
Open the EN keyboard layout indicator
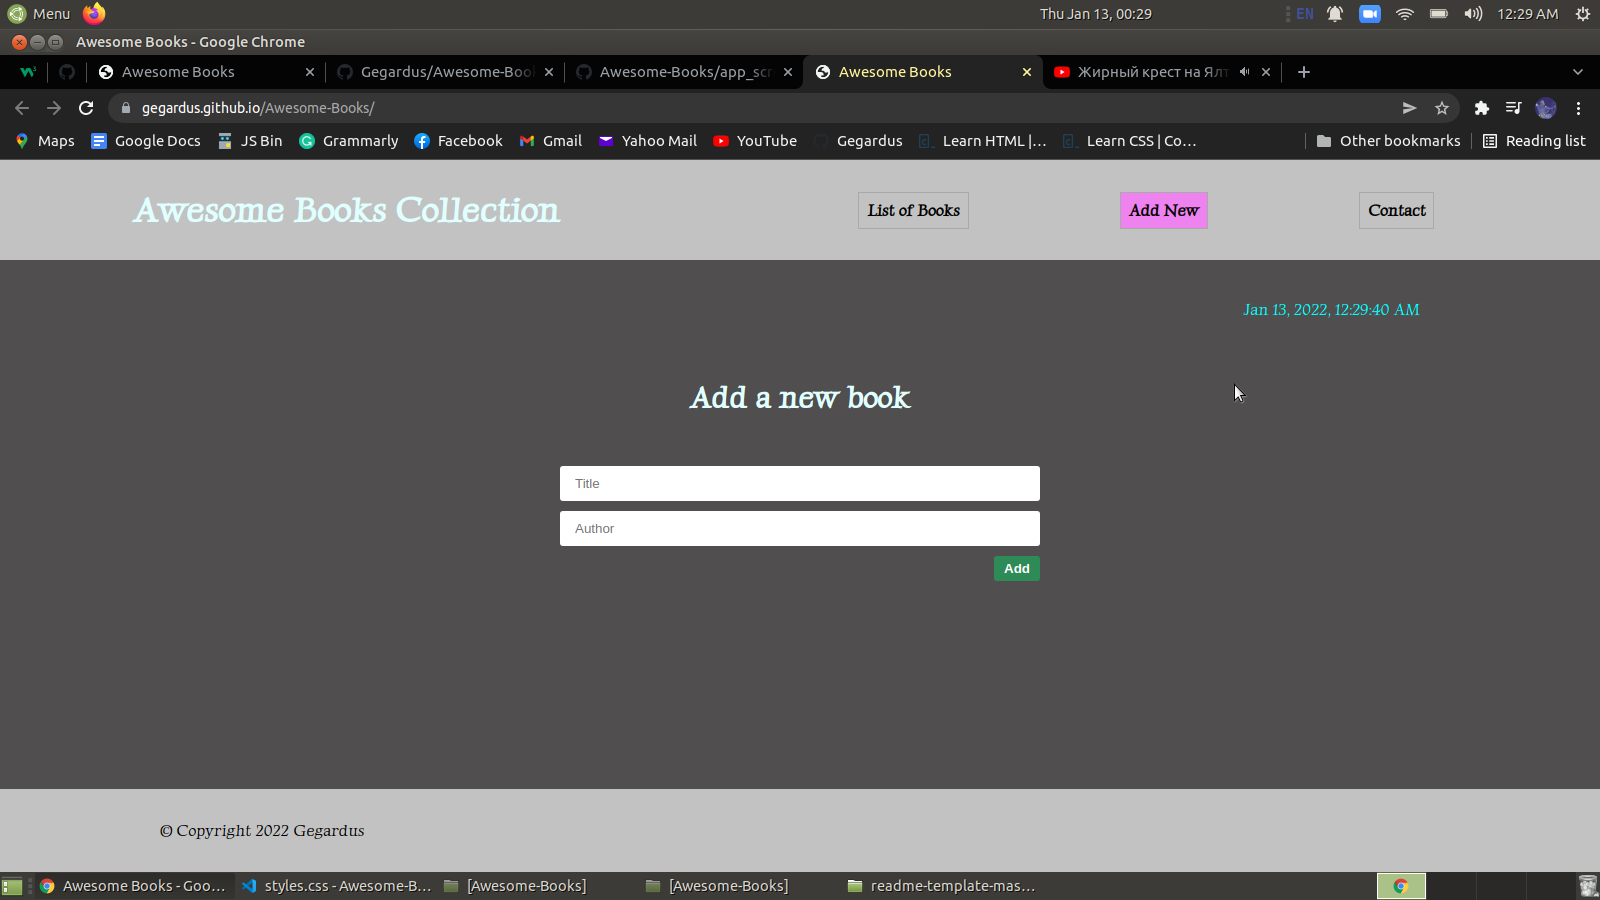1304,14
